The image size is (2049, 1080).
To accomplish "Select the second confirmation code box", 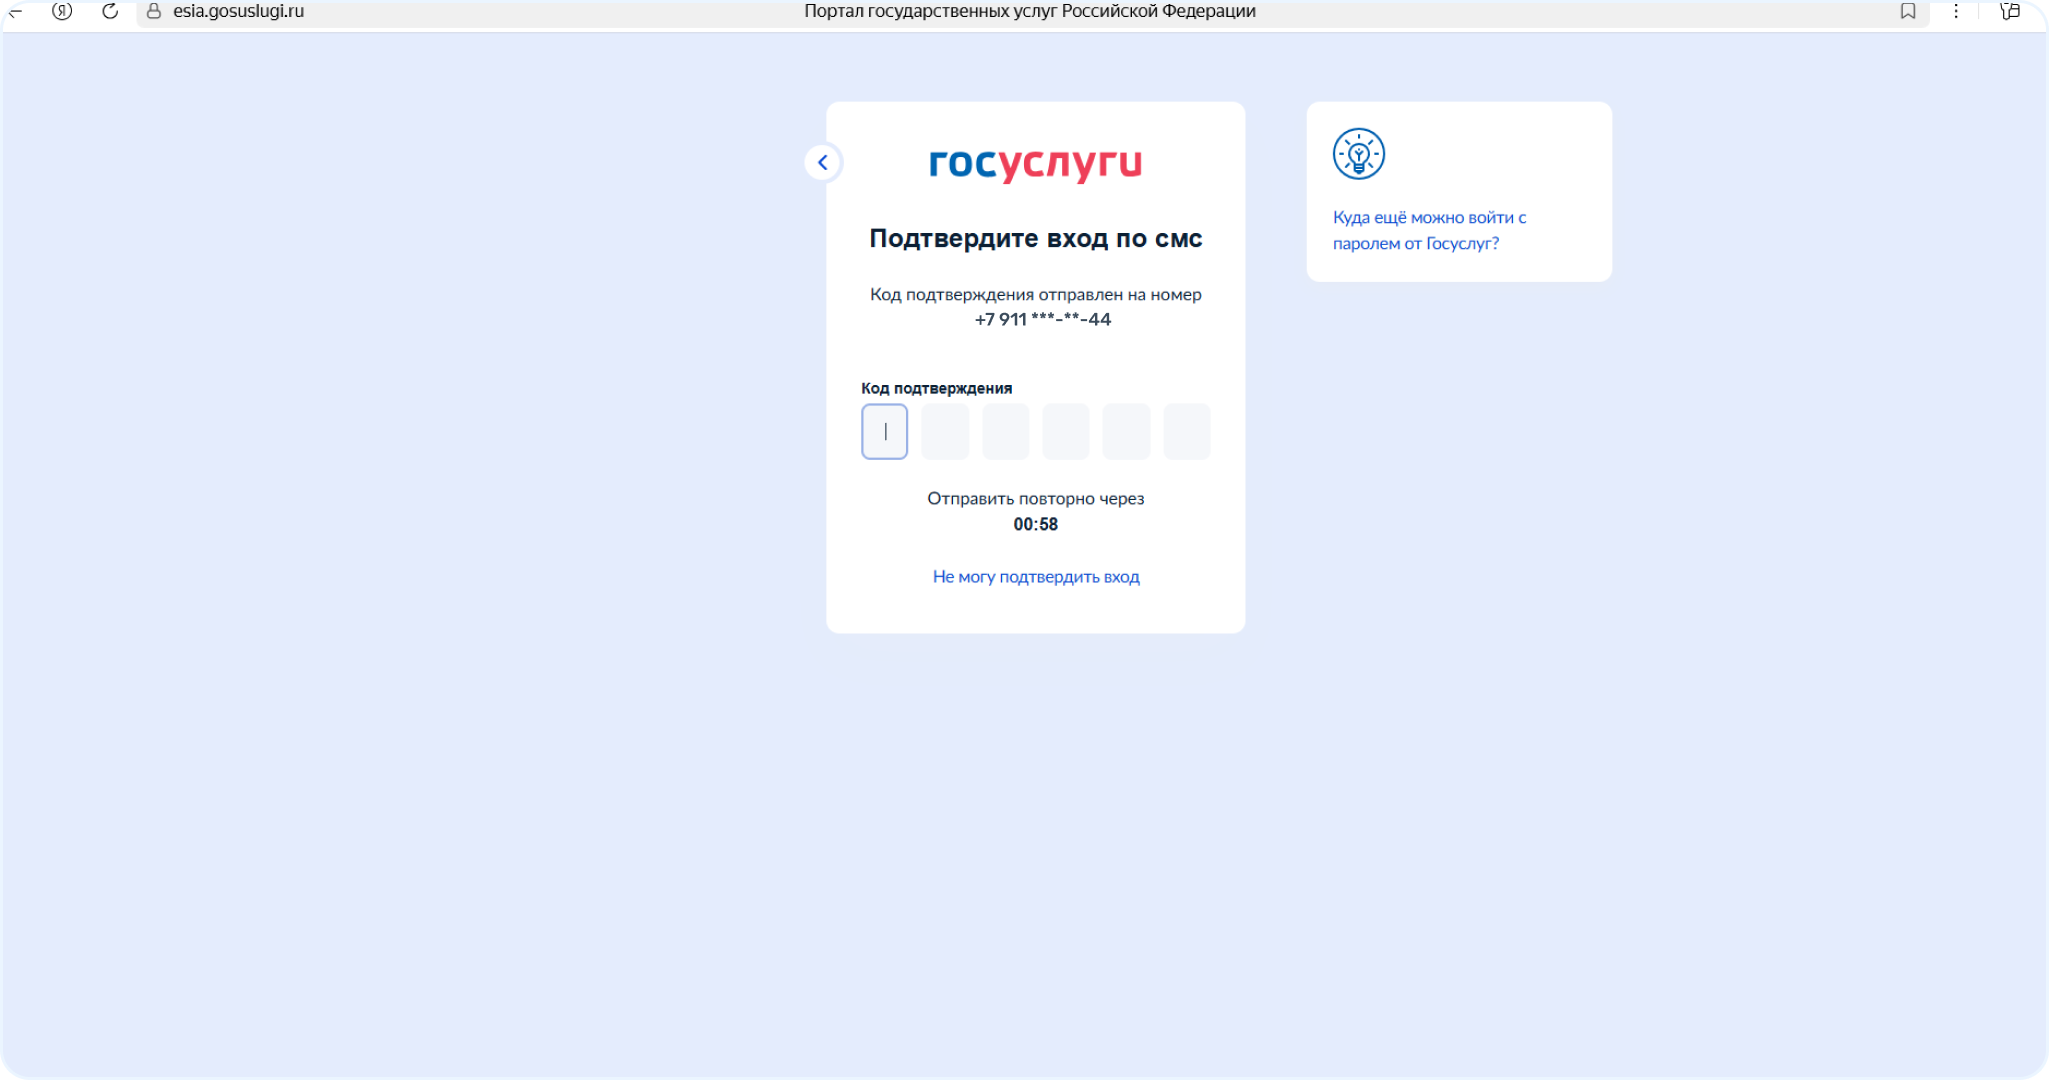I will [945, 432].
